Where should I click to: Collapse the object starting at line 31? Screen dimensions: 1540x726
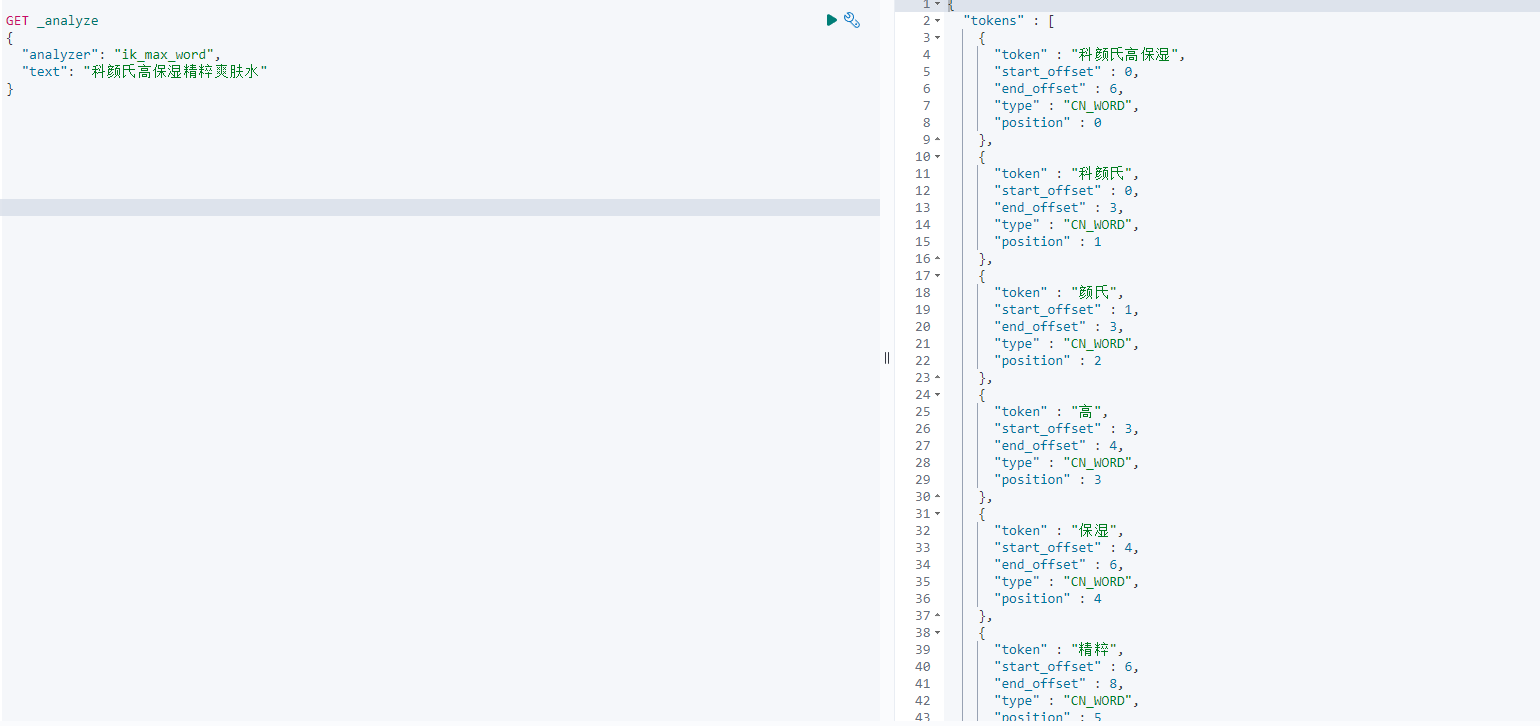tap(937, 514)
